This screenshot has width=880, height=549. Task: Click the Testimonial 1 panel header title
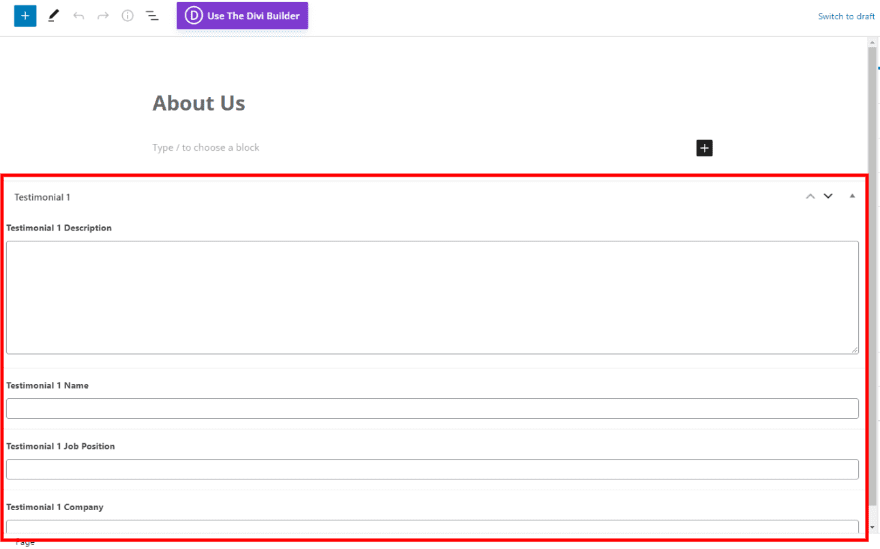[43, 197]
